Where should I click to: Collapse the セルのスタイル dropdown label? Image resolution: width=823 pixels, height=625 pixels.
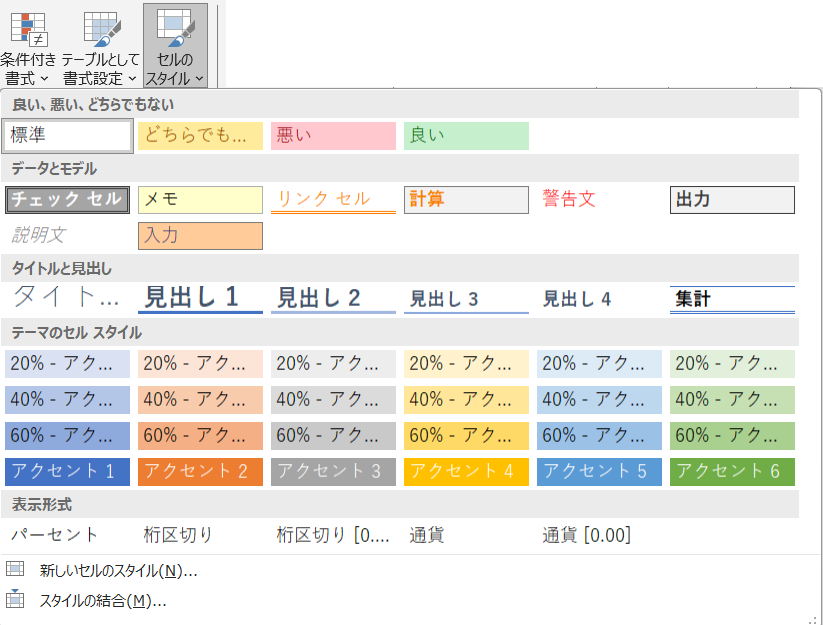[175, 68]
